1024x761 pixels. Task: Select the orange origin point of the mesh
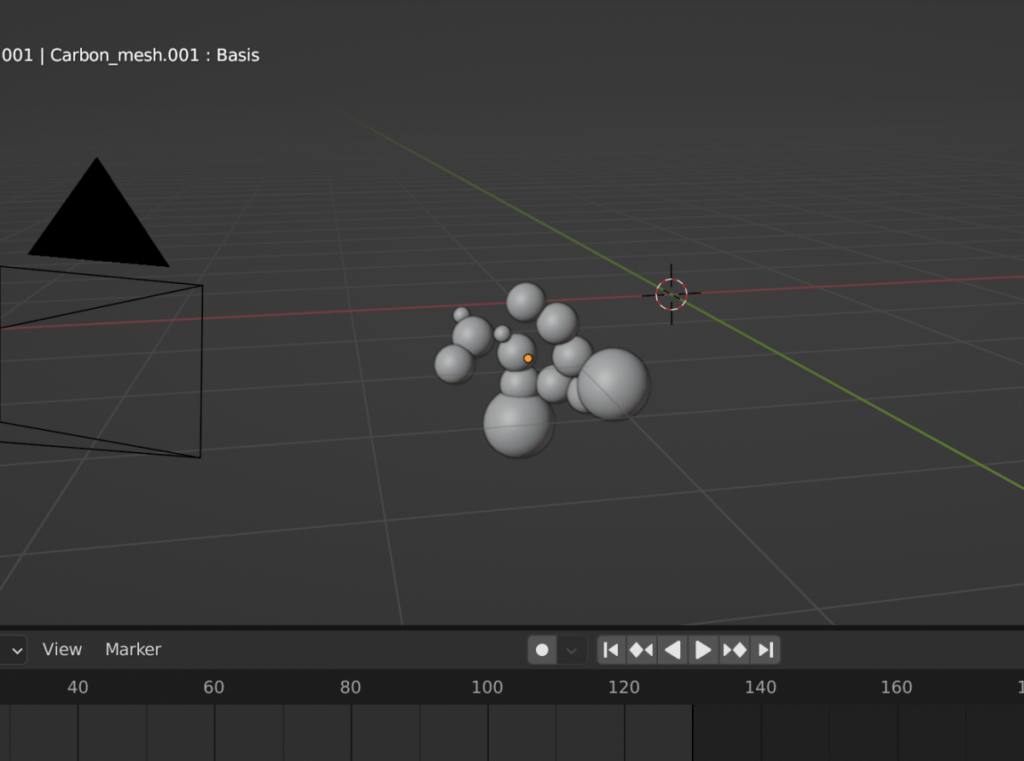point(528,358)
